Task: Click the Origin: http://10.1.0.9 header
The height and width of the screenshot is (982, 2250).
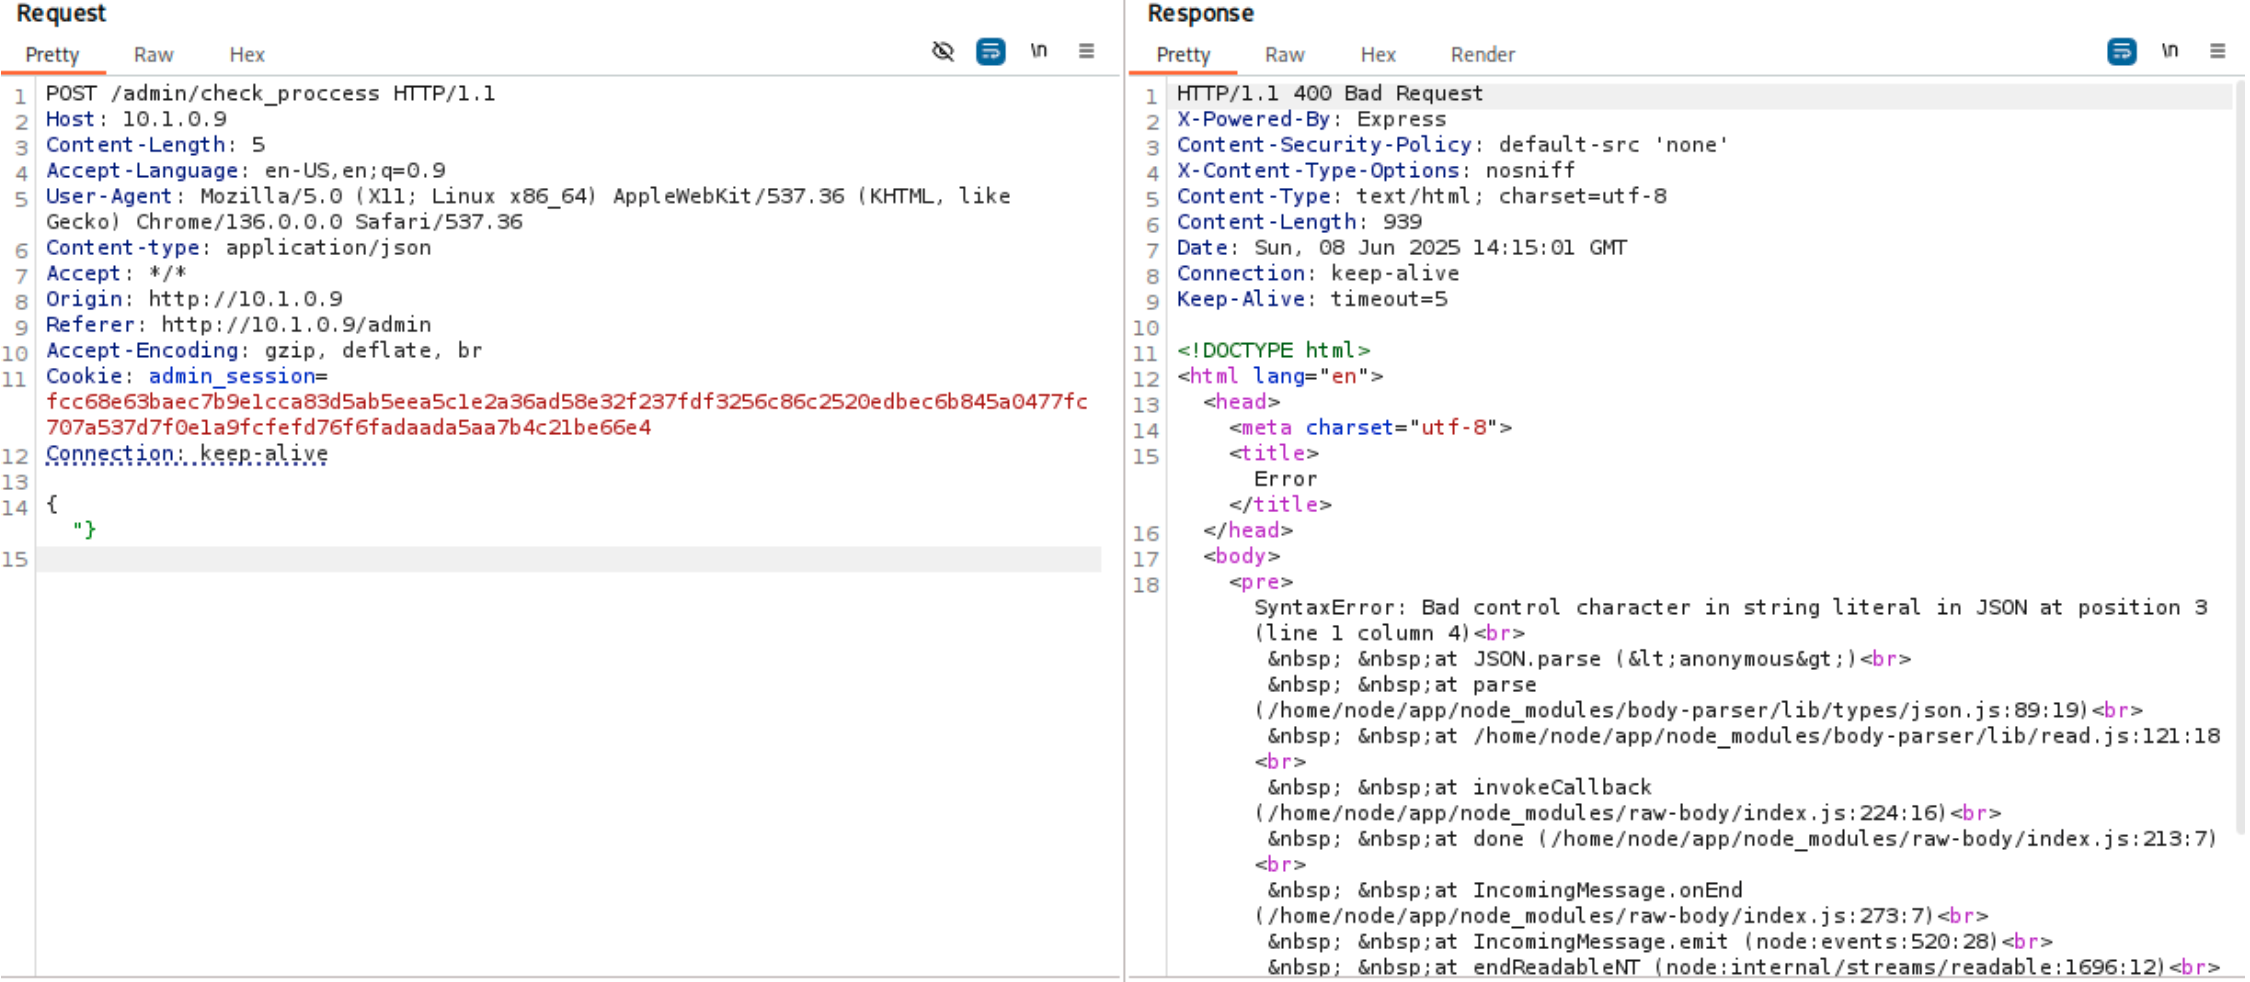Action: click(x=194, y=299)
